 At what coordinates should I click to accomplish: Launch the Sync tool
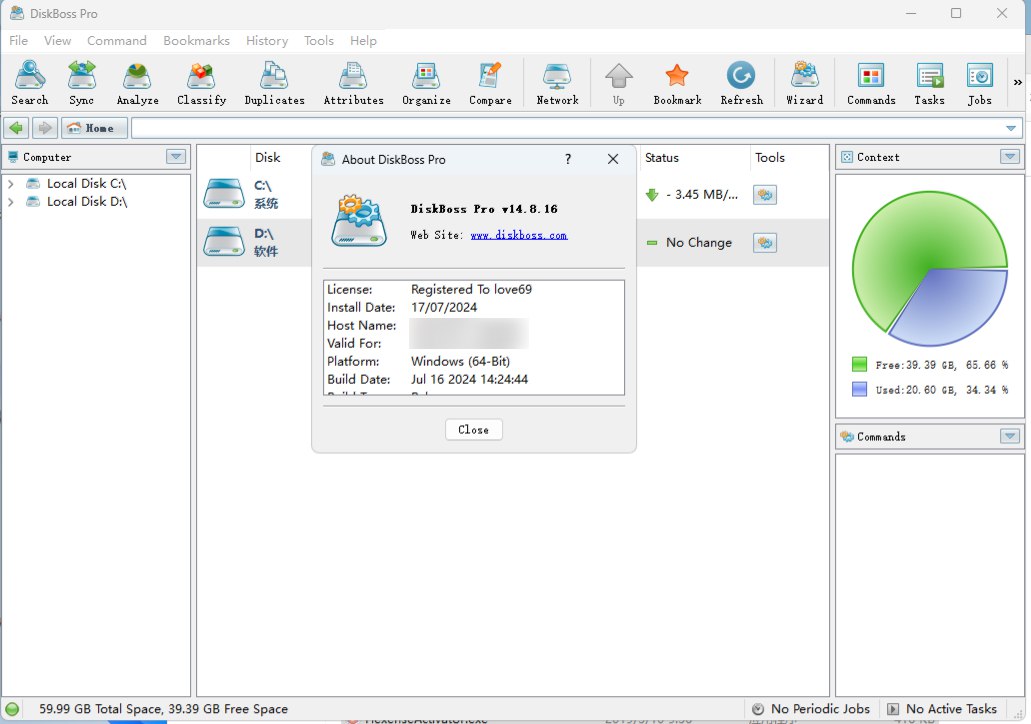point(82,83)
